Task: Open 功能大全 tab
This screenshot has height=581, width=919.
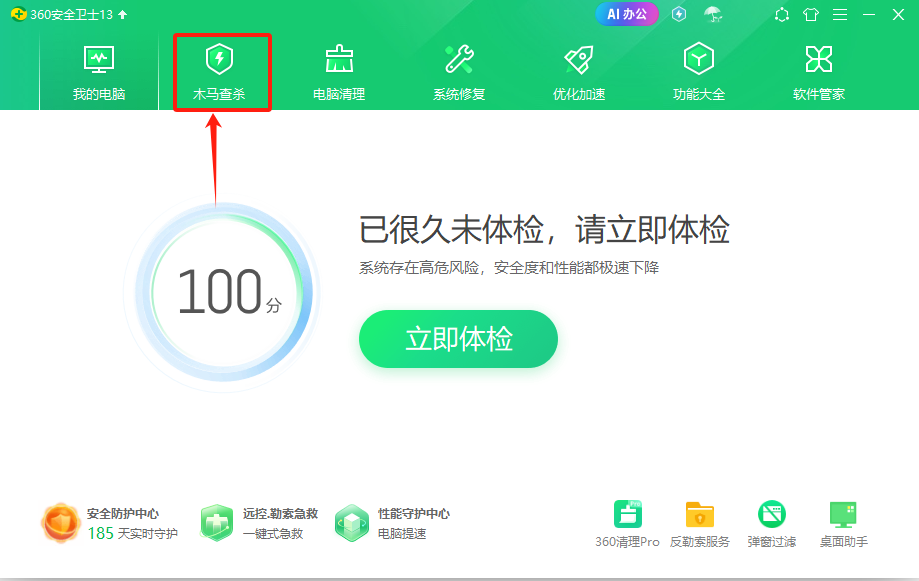Action: point(699,73)
